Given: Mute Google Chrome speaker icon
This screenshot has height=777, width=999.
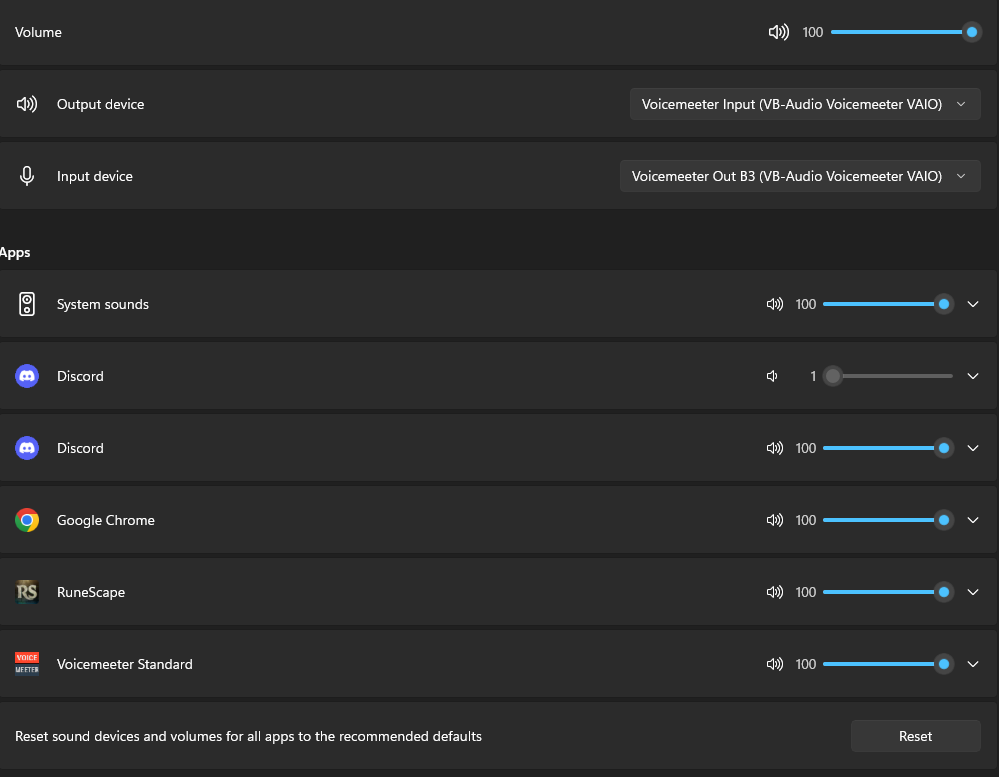Looking at the screenshot, I should [x=774, y=520].
